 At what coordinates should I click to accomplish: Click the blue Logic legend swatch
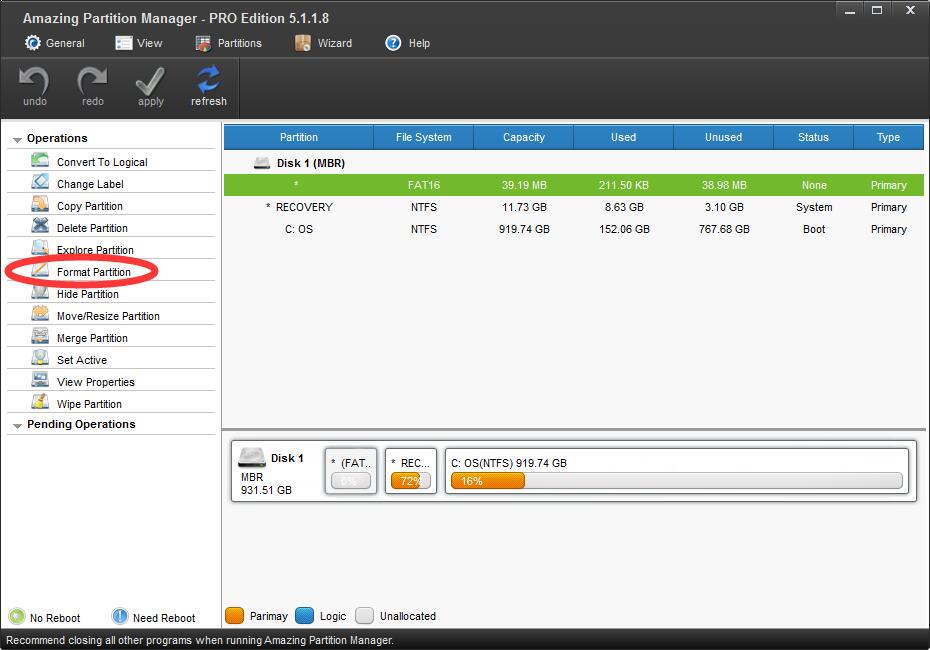tap(304, 616)
